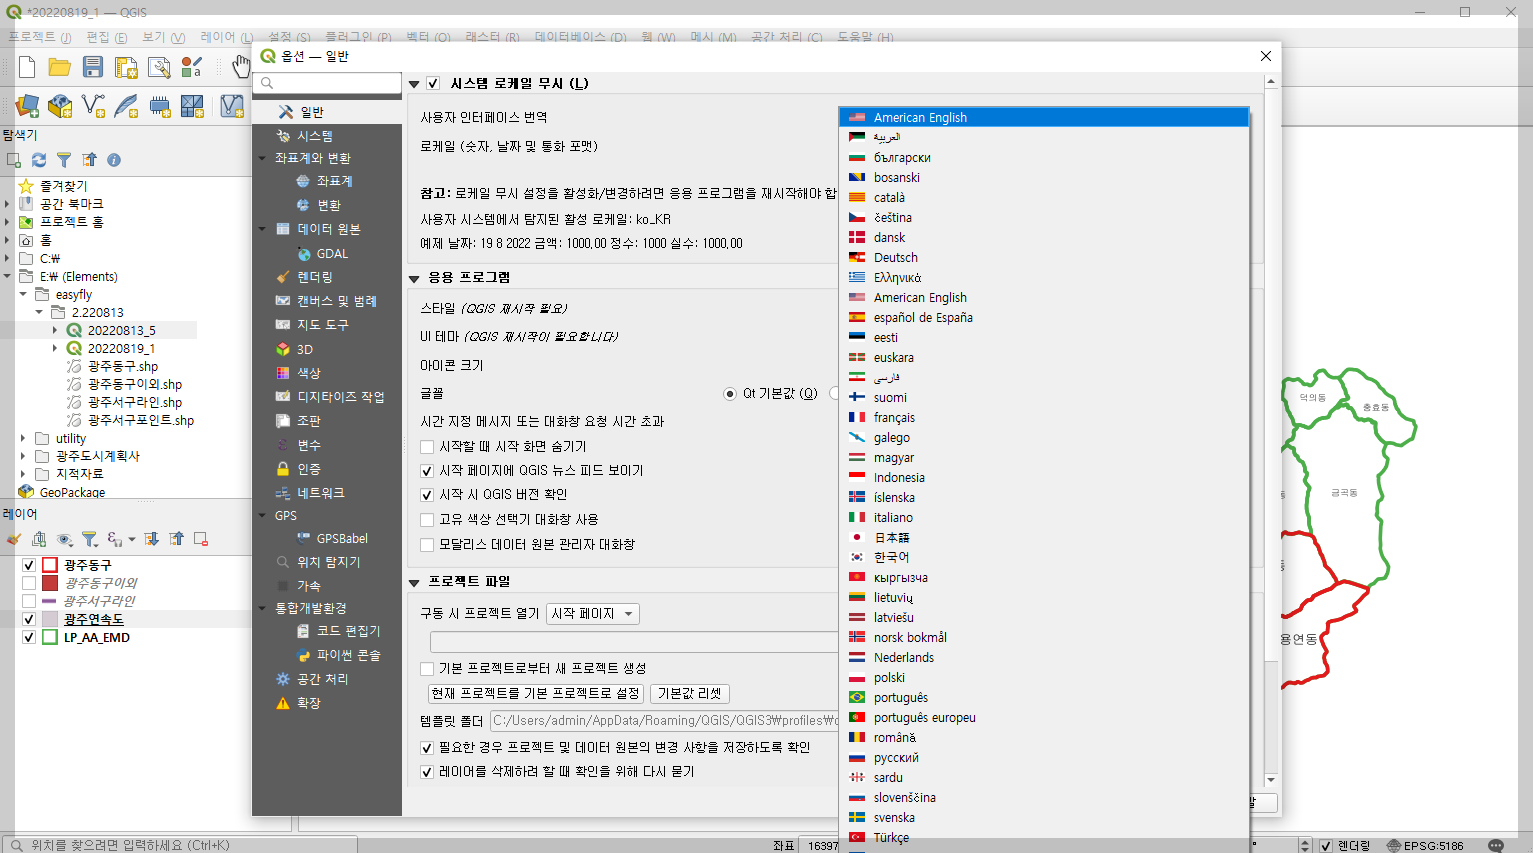This screenshot has width=1533, height=853.
Task: Click the New Mesh Layer icon
Action: point(192,105)
